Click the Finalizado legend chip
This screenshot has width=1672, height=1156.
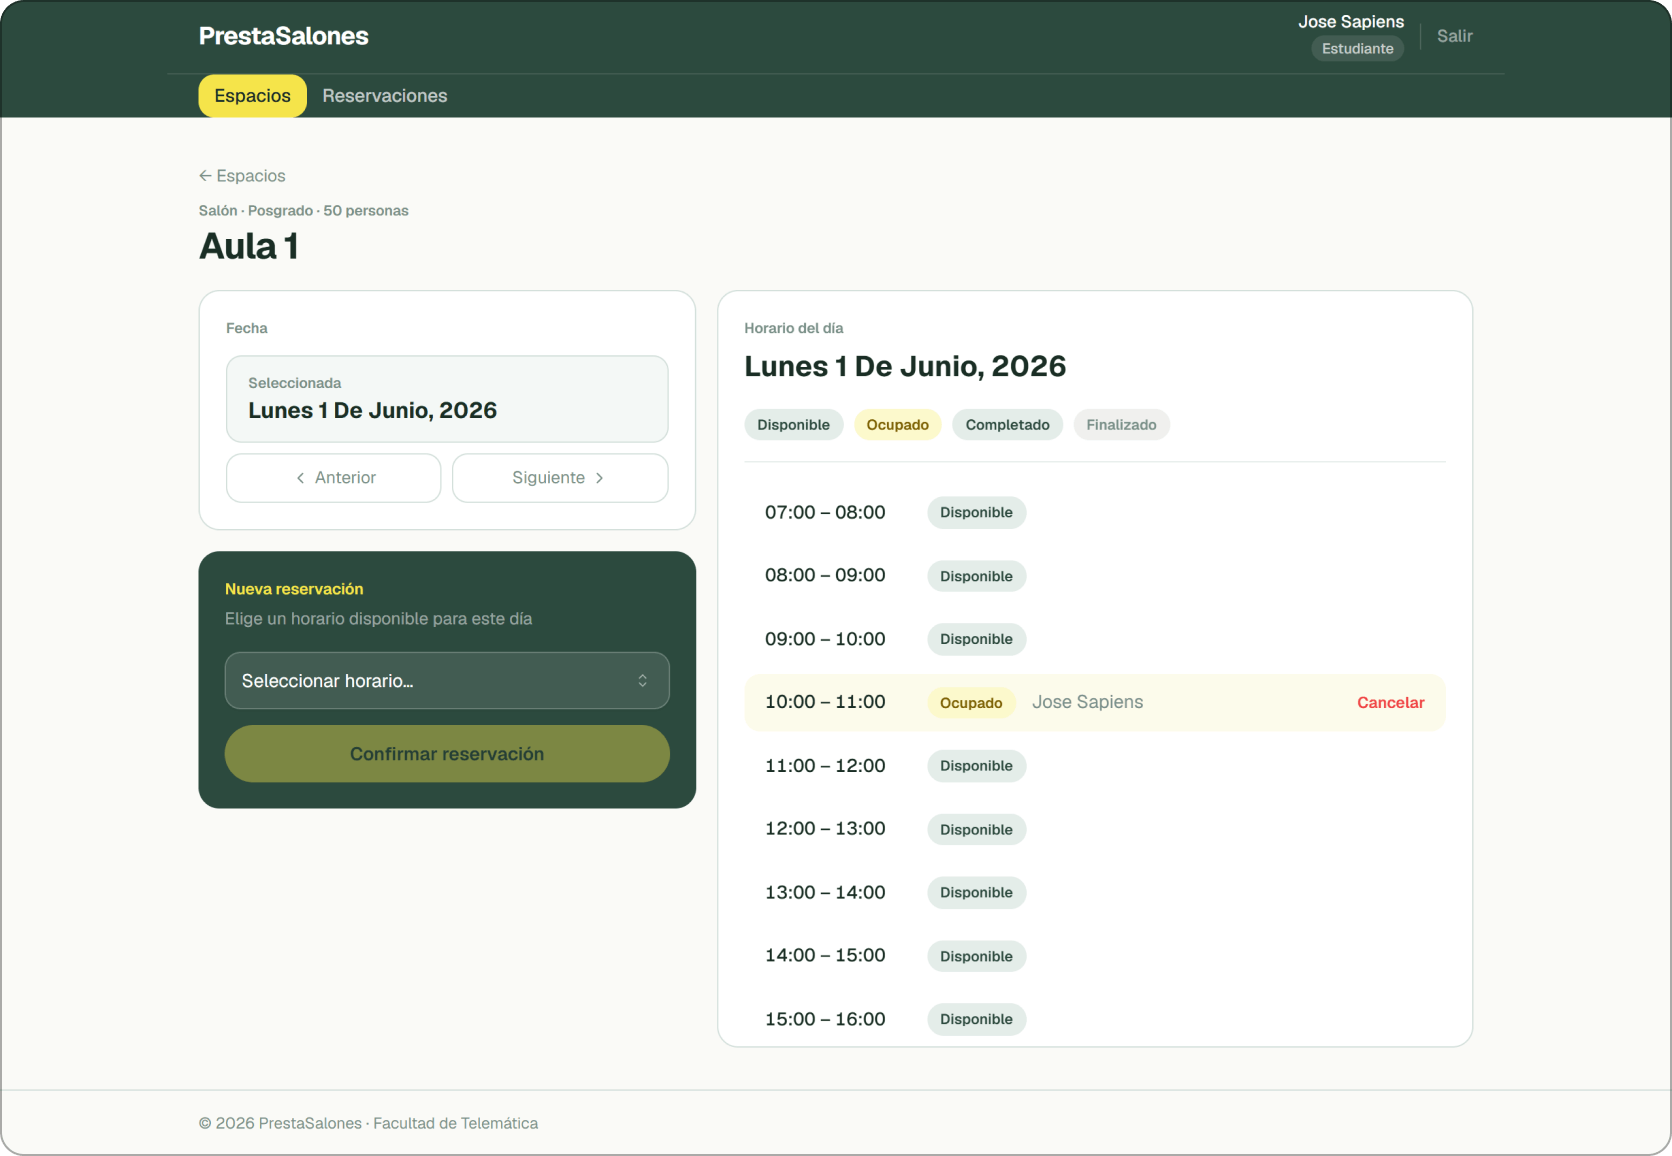click(x=1121, y=425)
